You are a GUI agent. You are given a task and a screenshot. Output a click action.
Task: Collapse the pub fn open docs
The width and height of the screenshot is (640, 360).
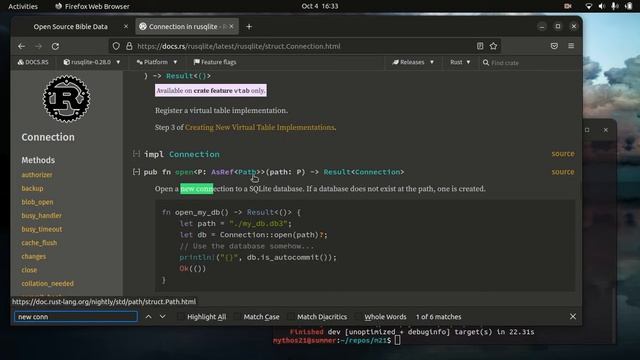tap(136, 172)
